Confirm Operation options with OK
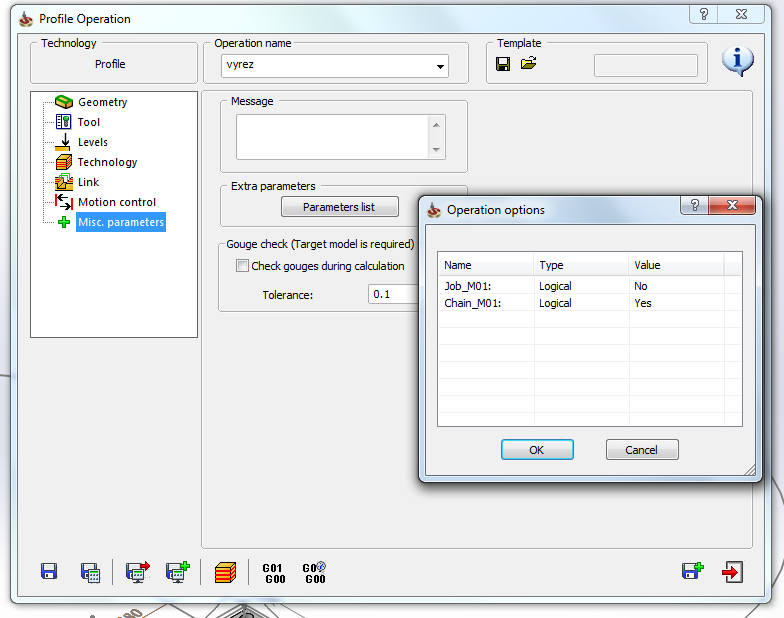 537,450
